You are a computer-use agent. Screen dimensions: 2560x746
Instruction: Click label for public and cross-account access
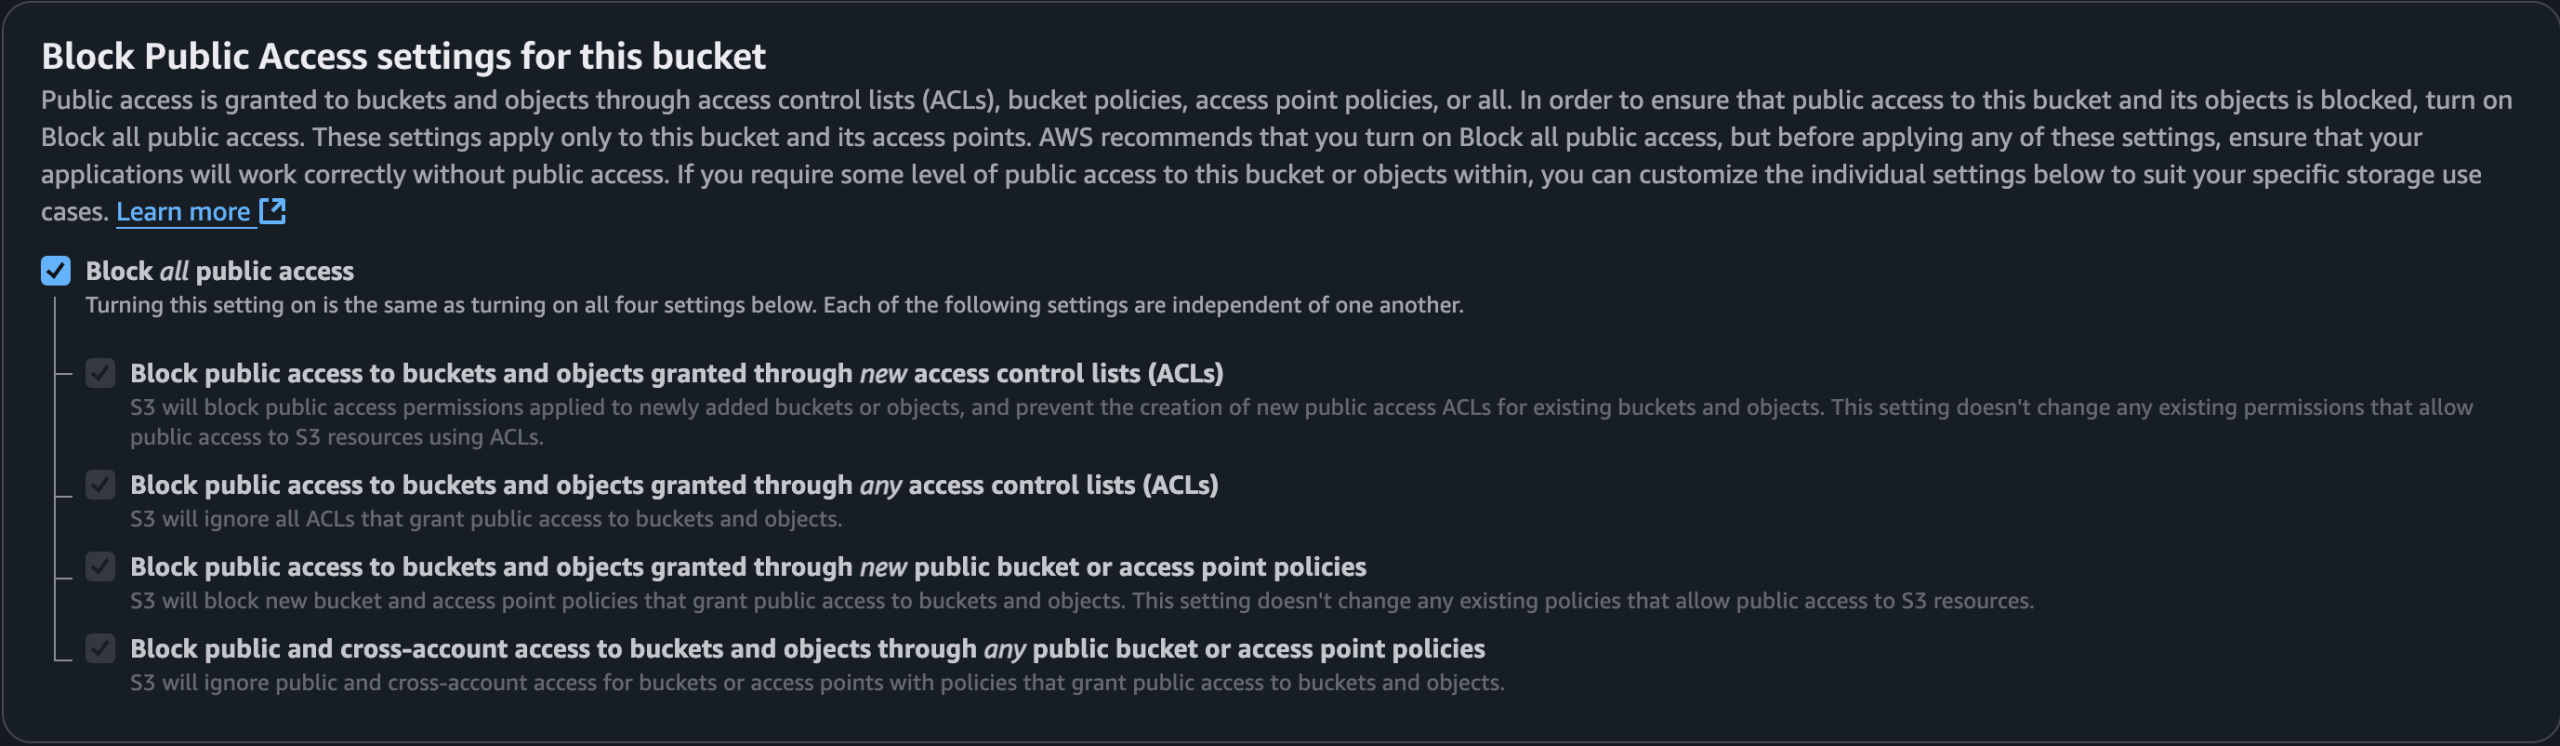click(807, 649)
